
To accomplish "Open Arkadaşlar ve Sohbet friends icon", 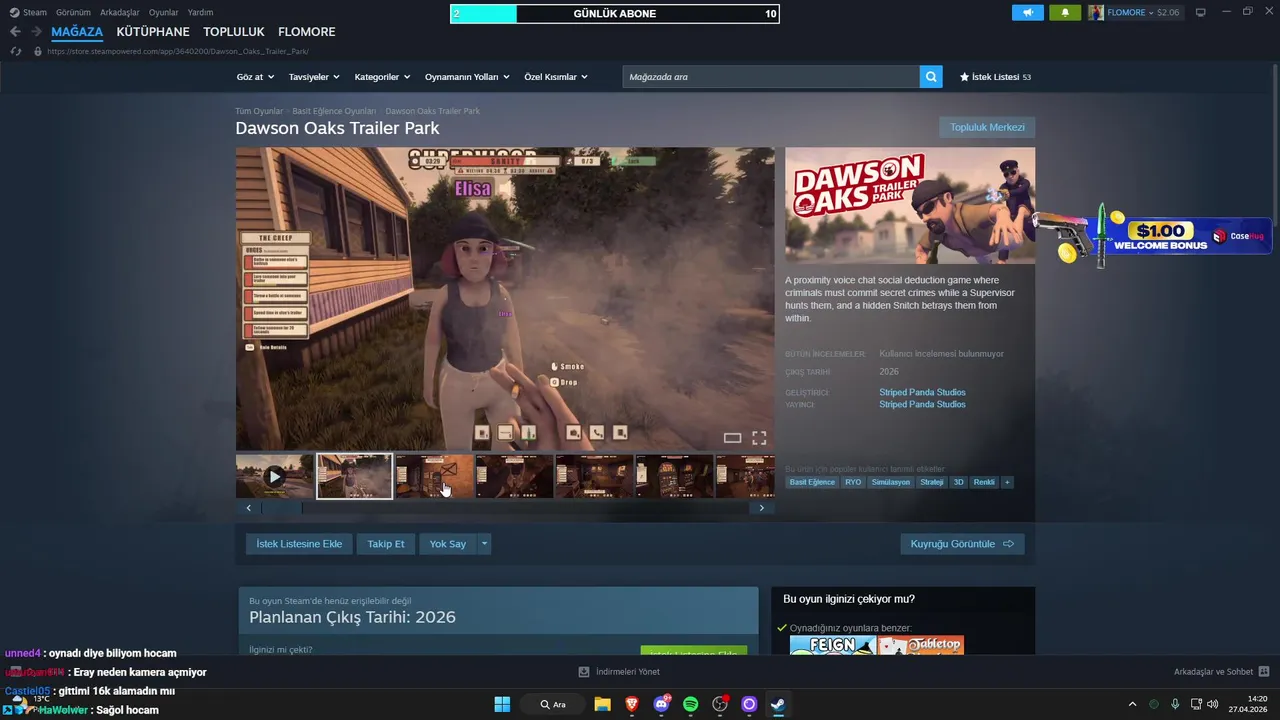I will point(1264,672).
